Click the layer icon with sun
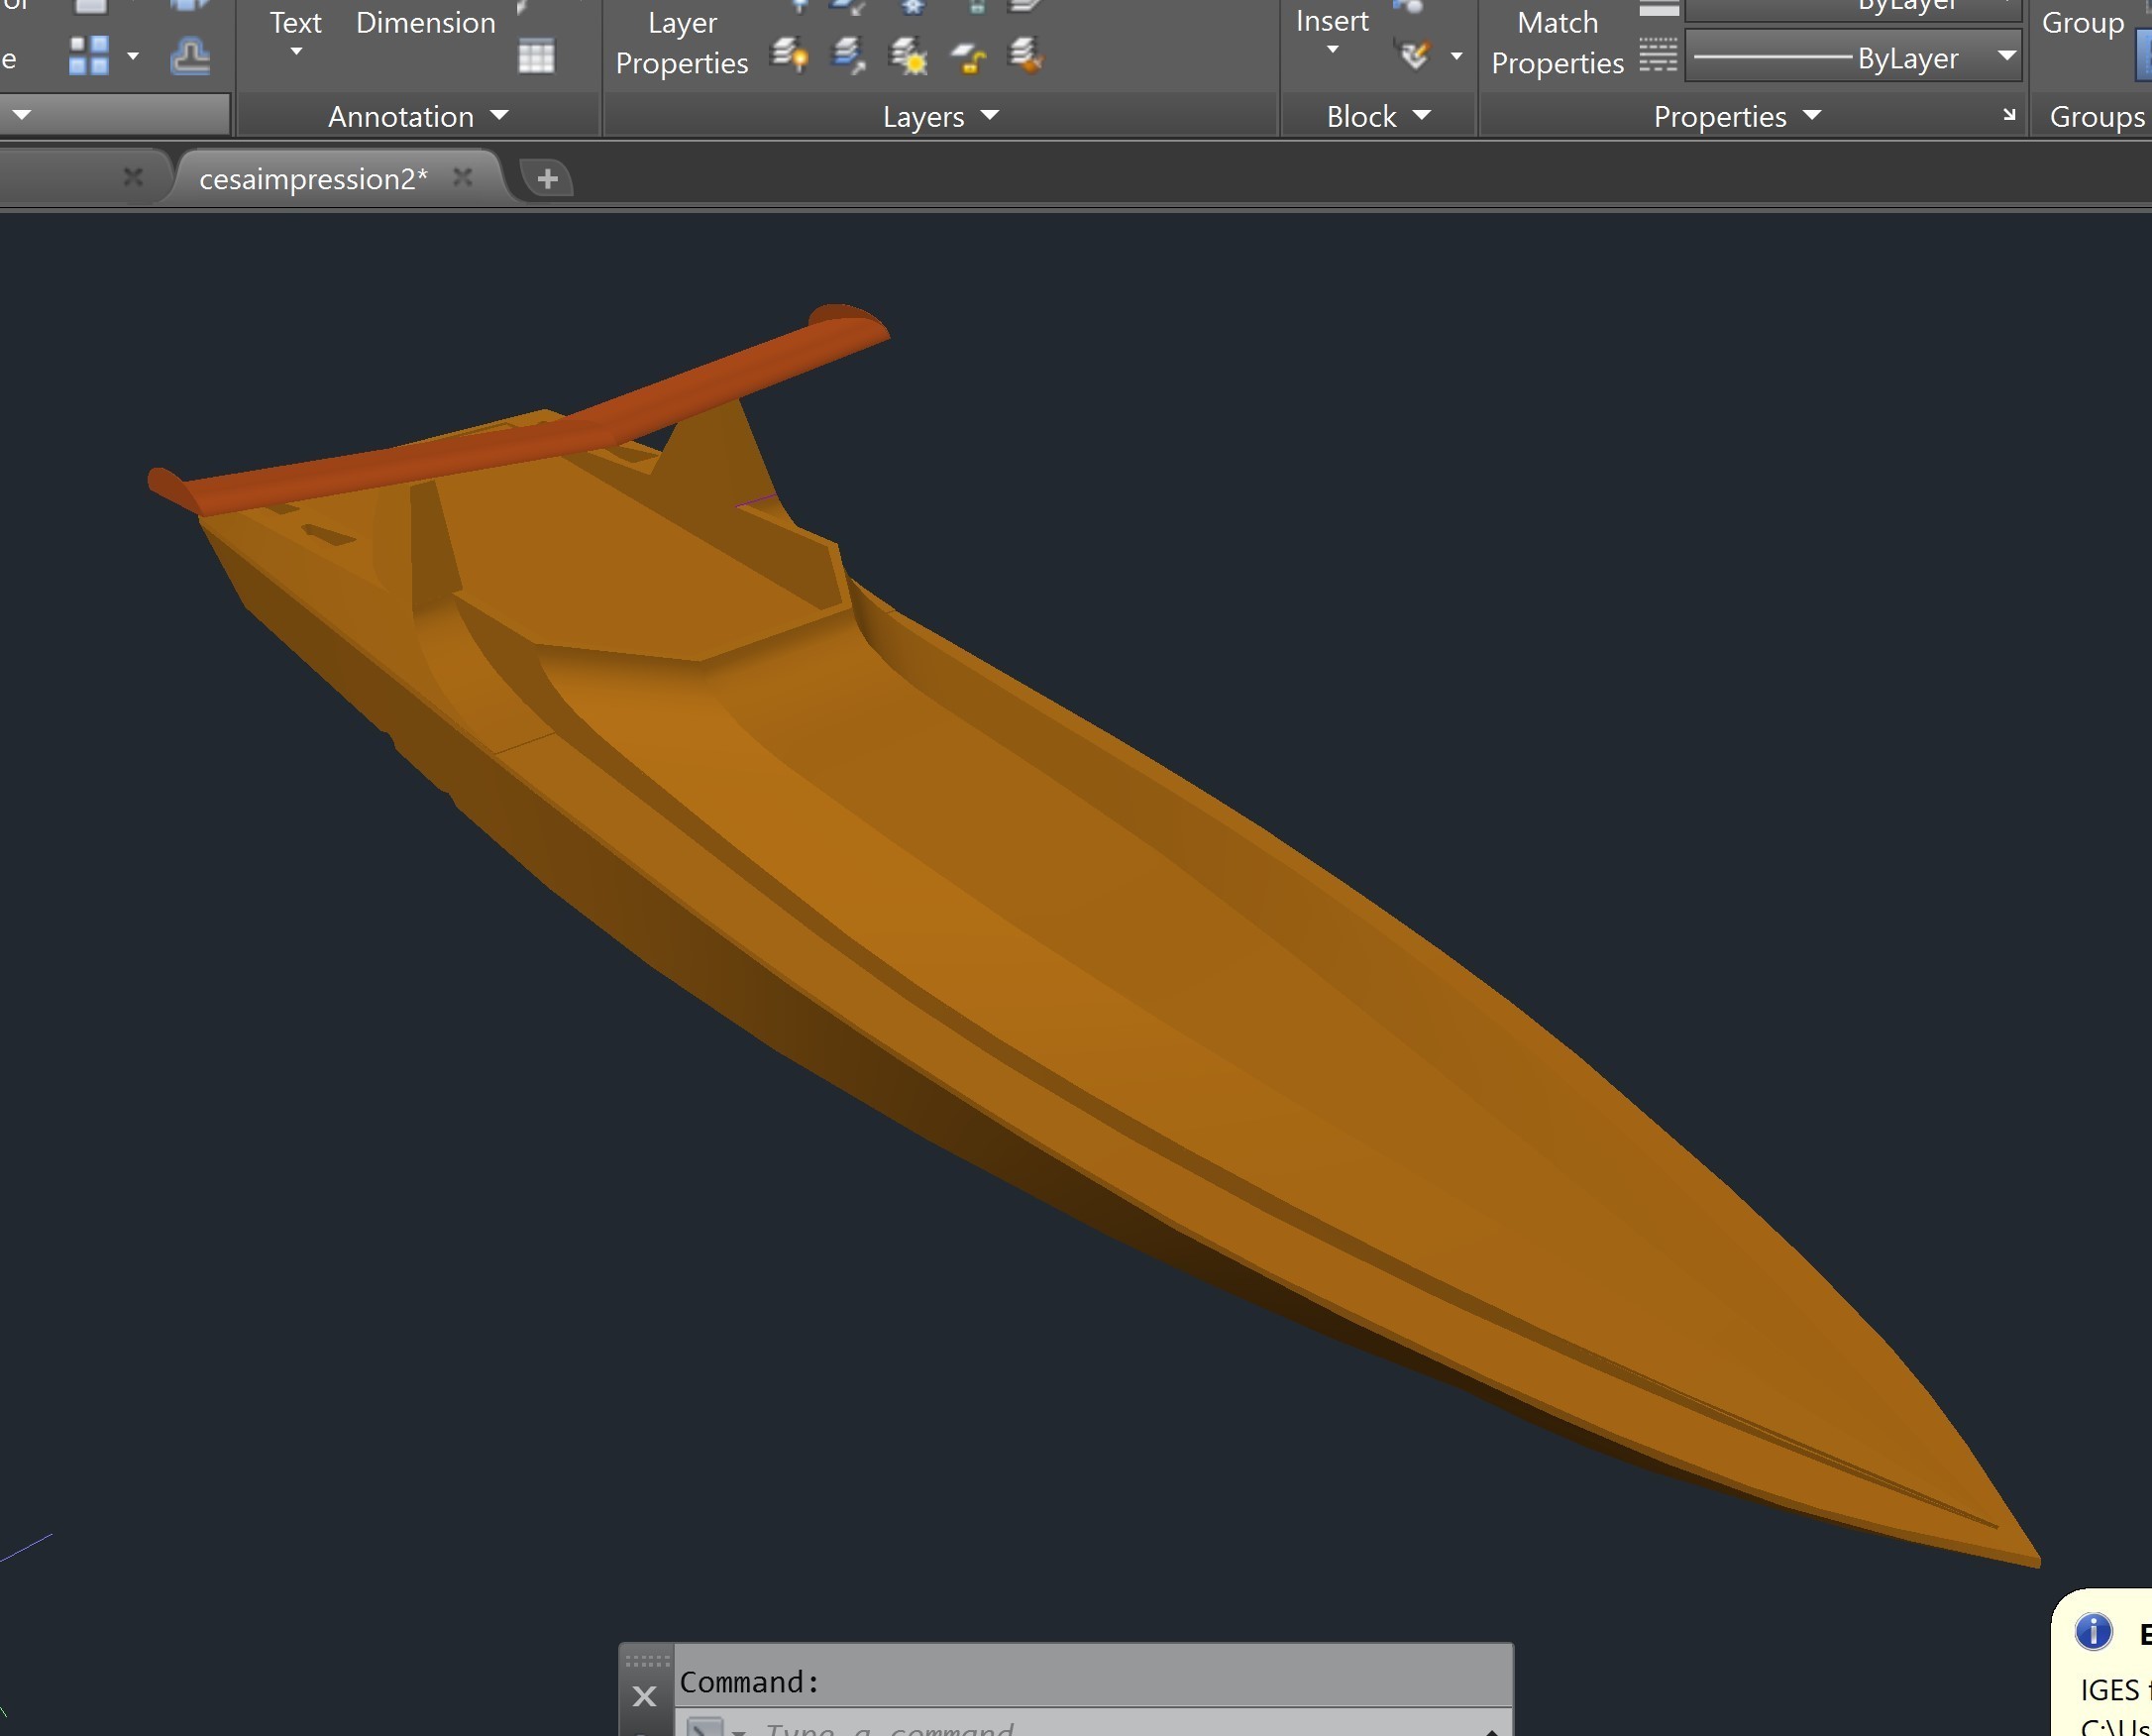Image resolution: width=2152 pixels, height=1736 pixels. (908, 56)
